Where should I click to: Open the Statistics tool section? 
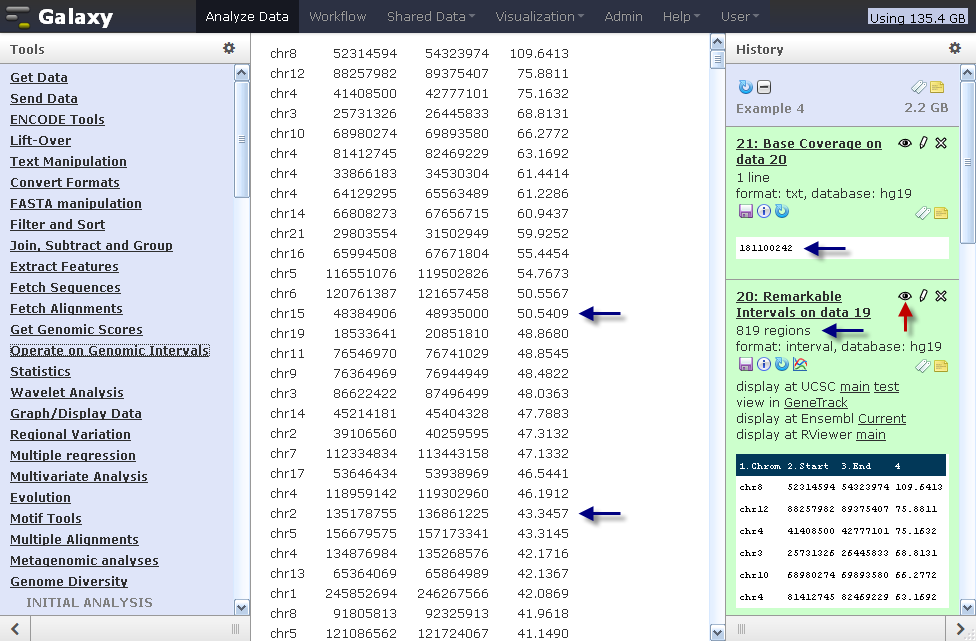tap(40, 372)
